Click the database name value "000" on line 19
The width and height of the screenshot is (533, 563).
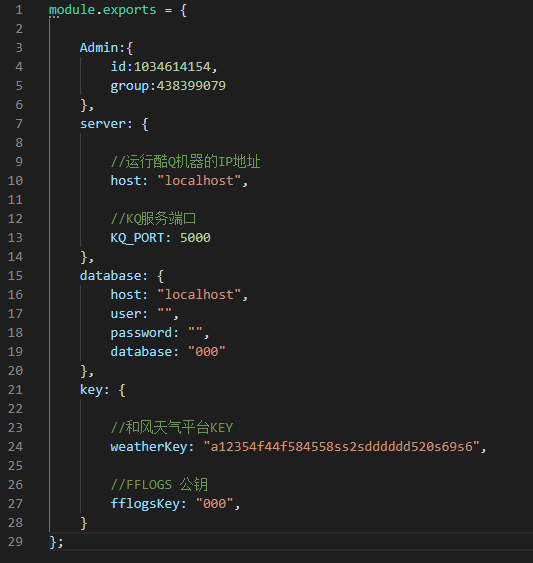(207, 352)
